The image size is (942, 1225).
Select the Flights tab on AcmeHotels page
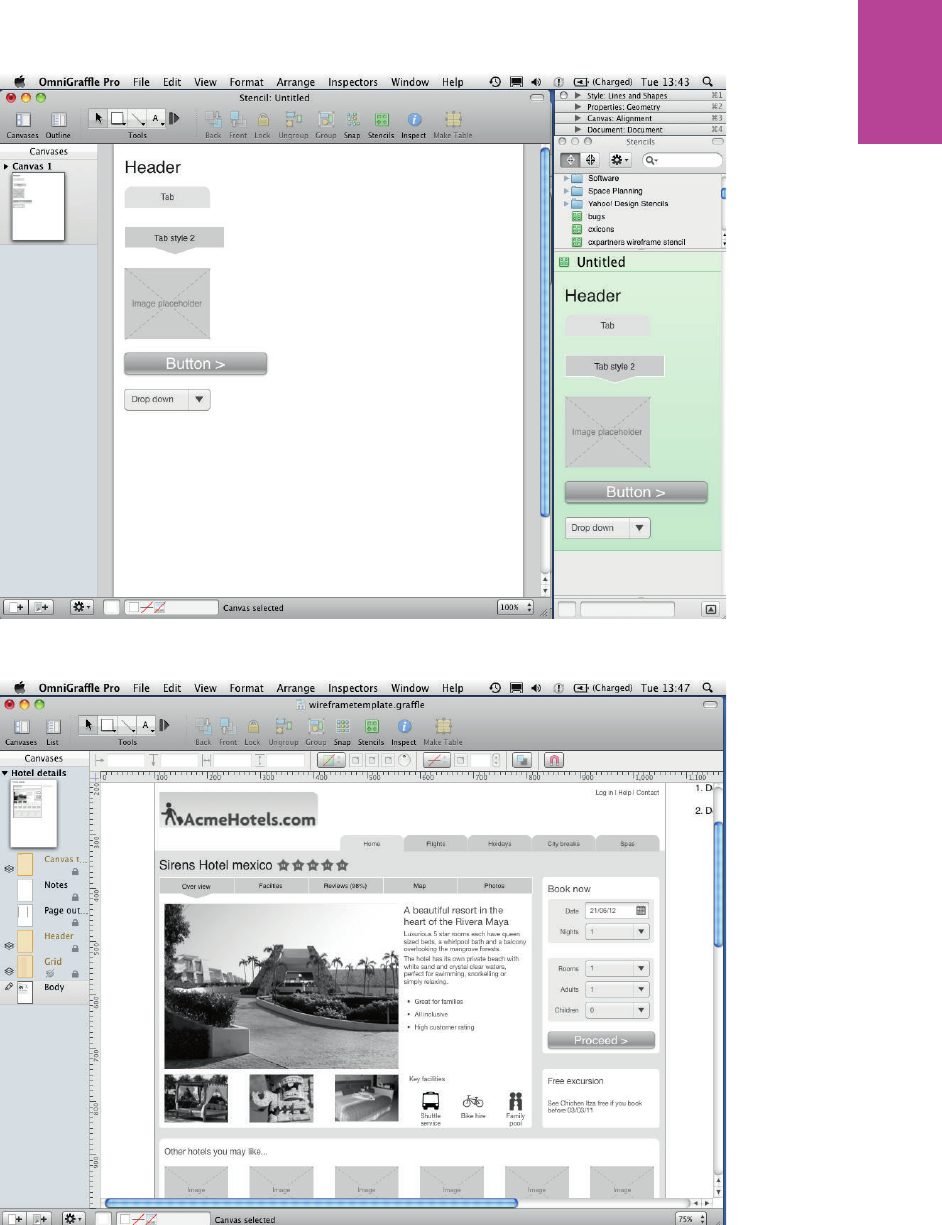tap(436, 843)
